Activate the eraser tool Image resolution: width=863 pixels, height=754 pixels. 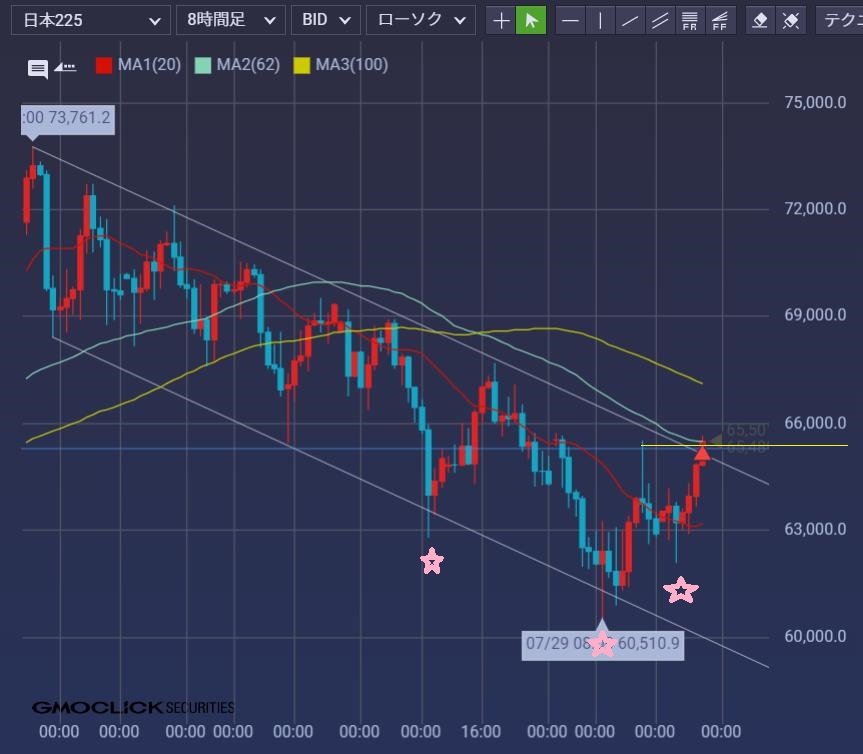point(760,21)
